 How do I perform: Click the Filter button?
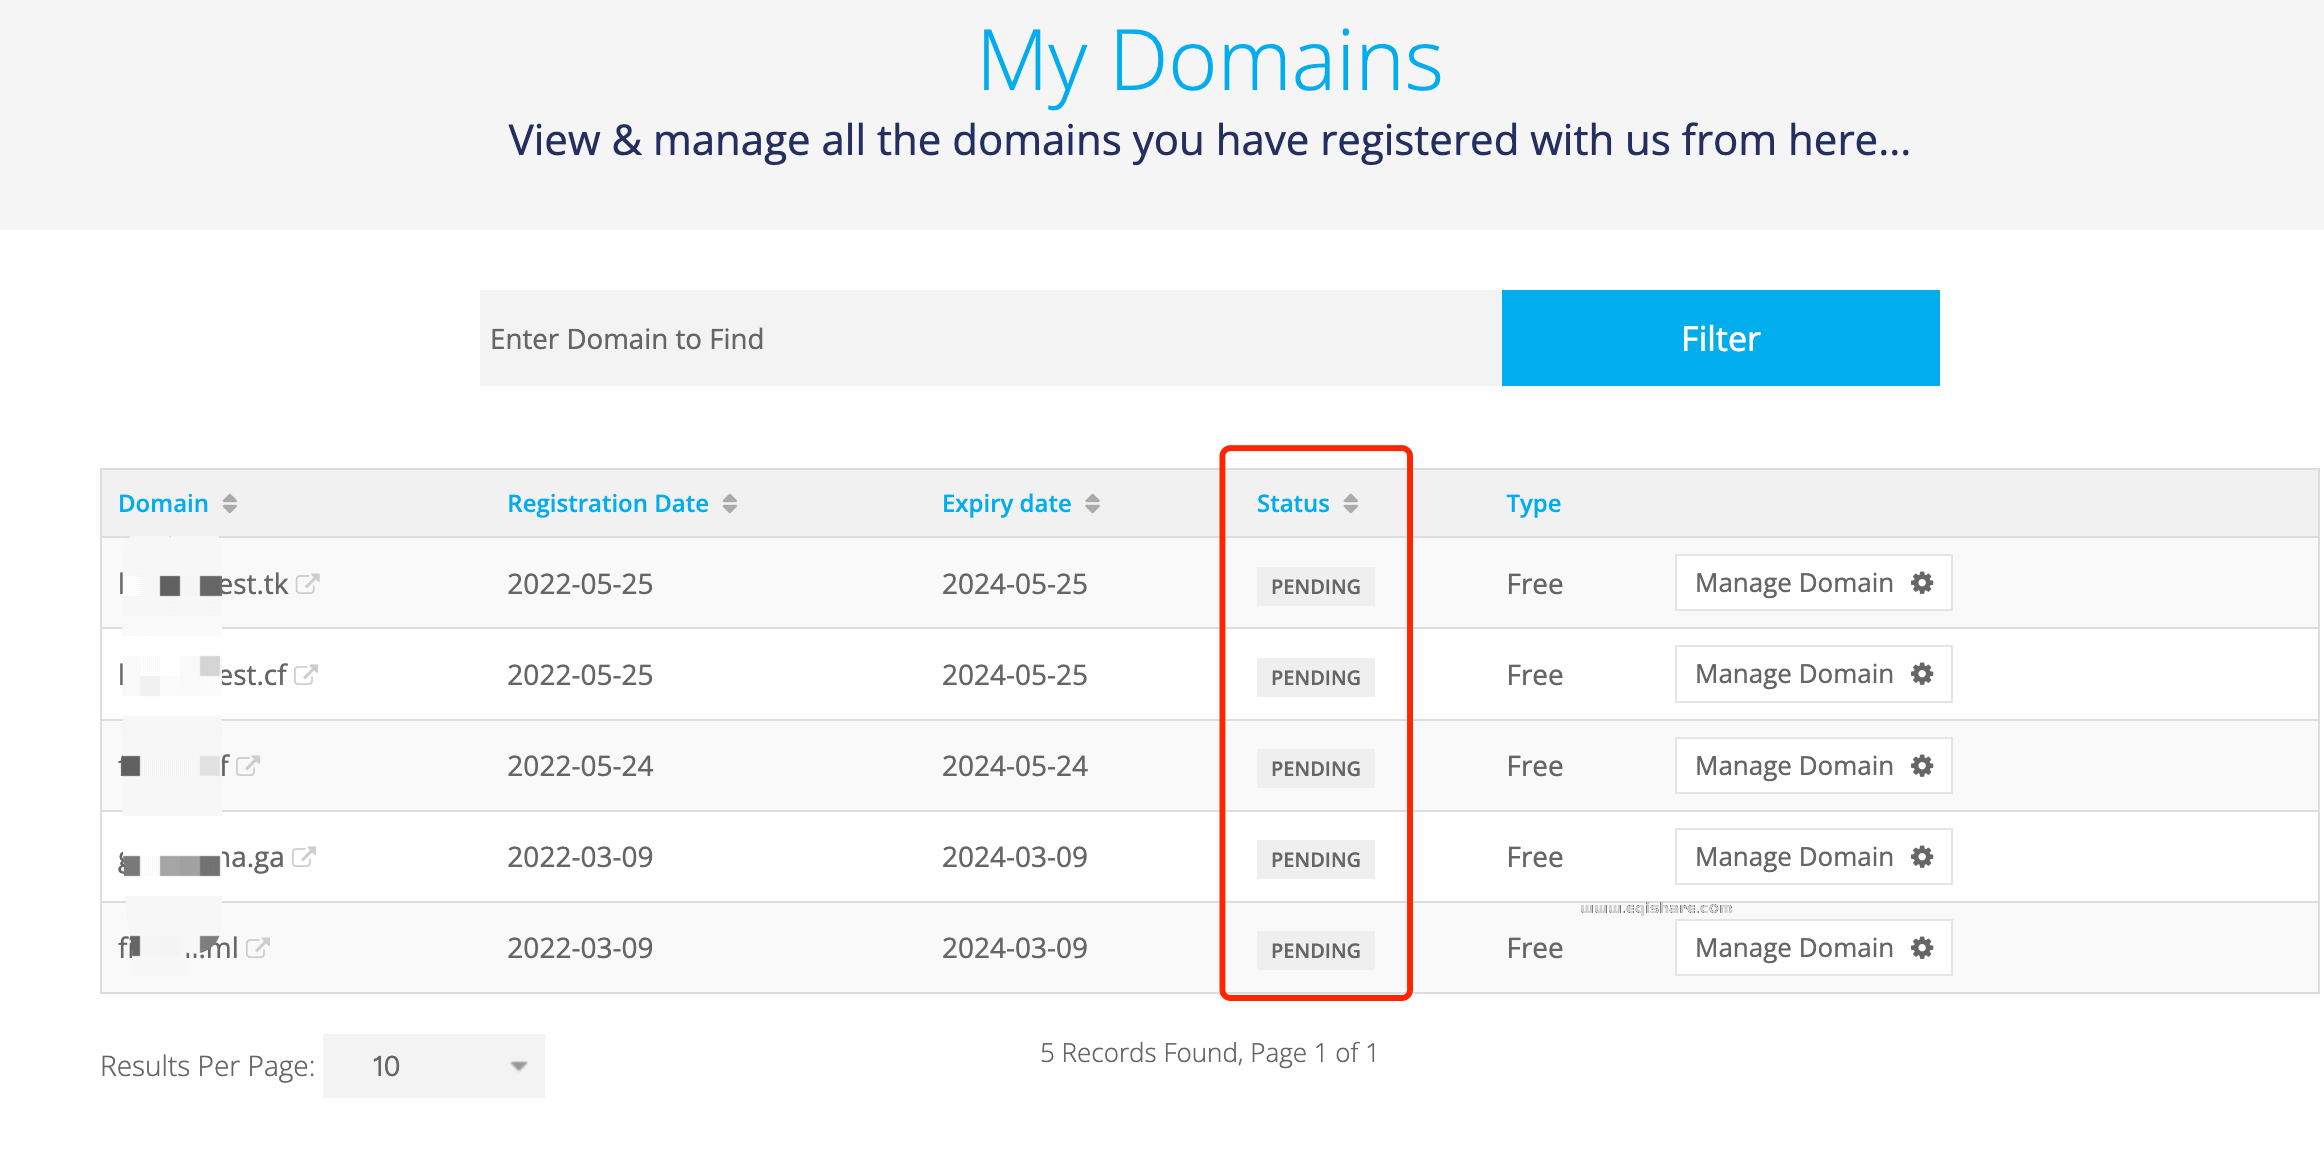coord(1720,339)
